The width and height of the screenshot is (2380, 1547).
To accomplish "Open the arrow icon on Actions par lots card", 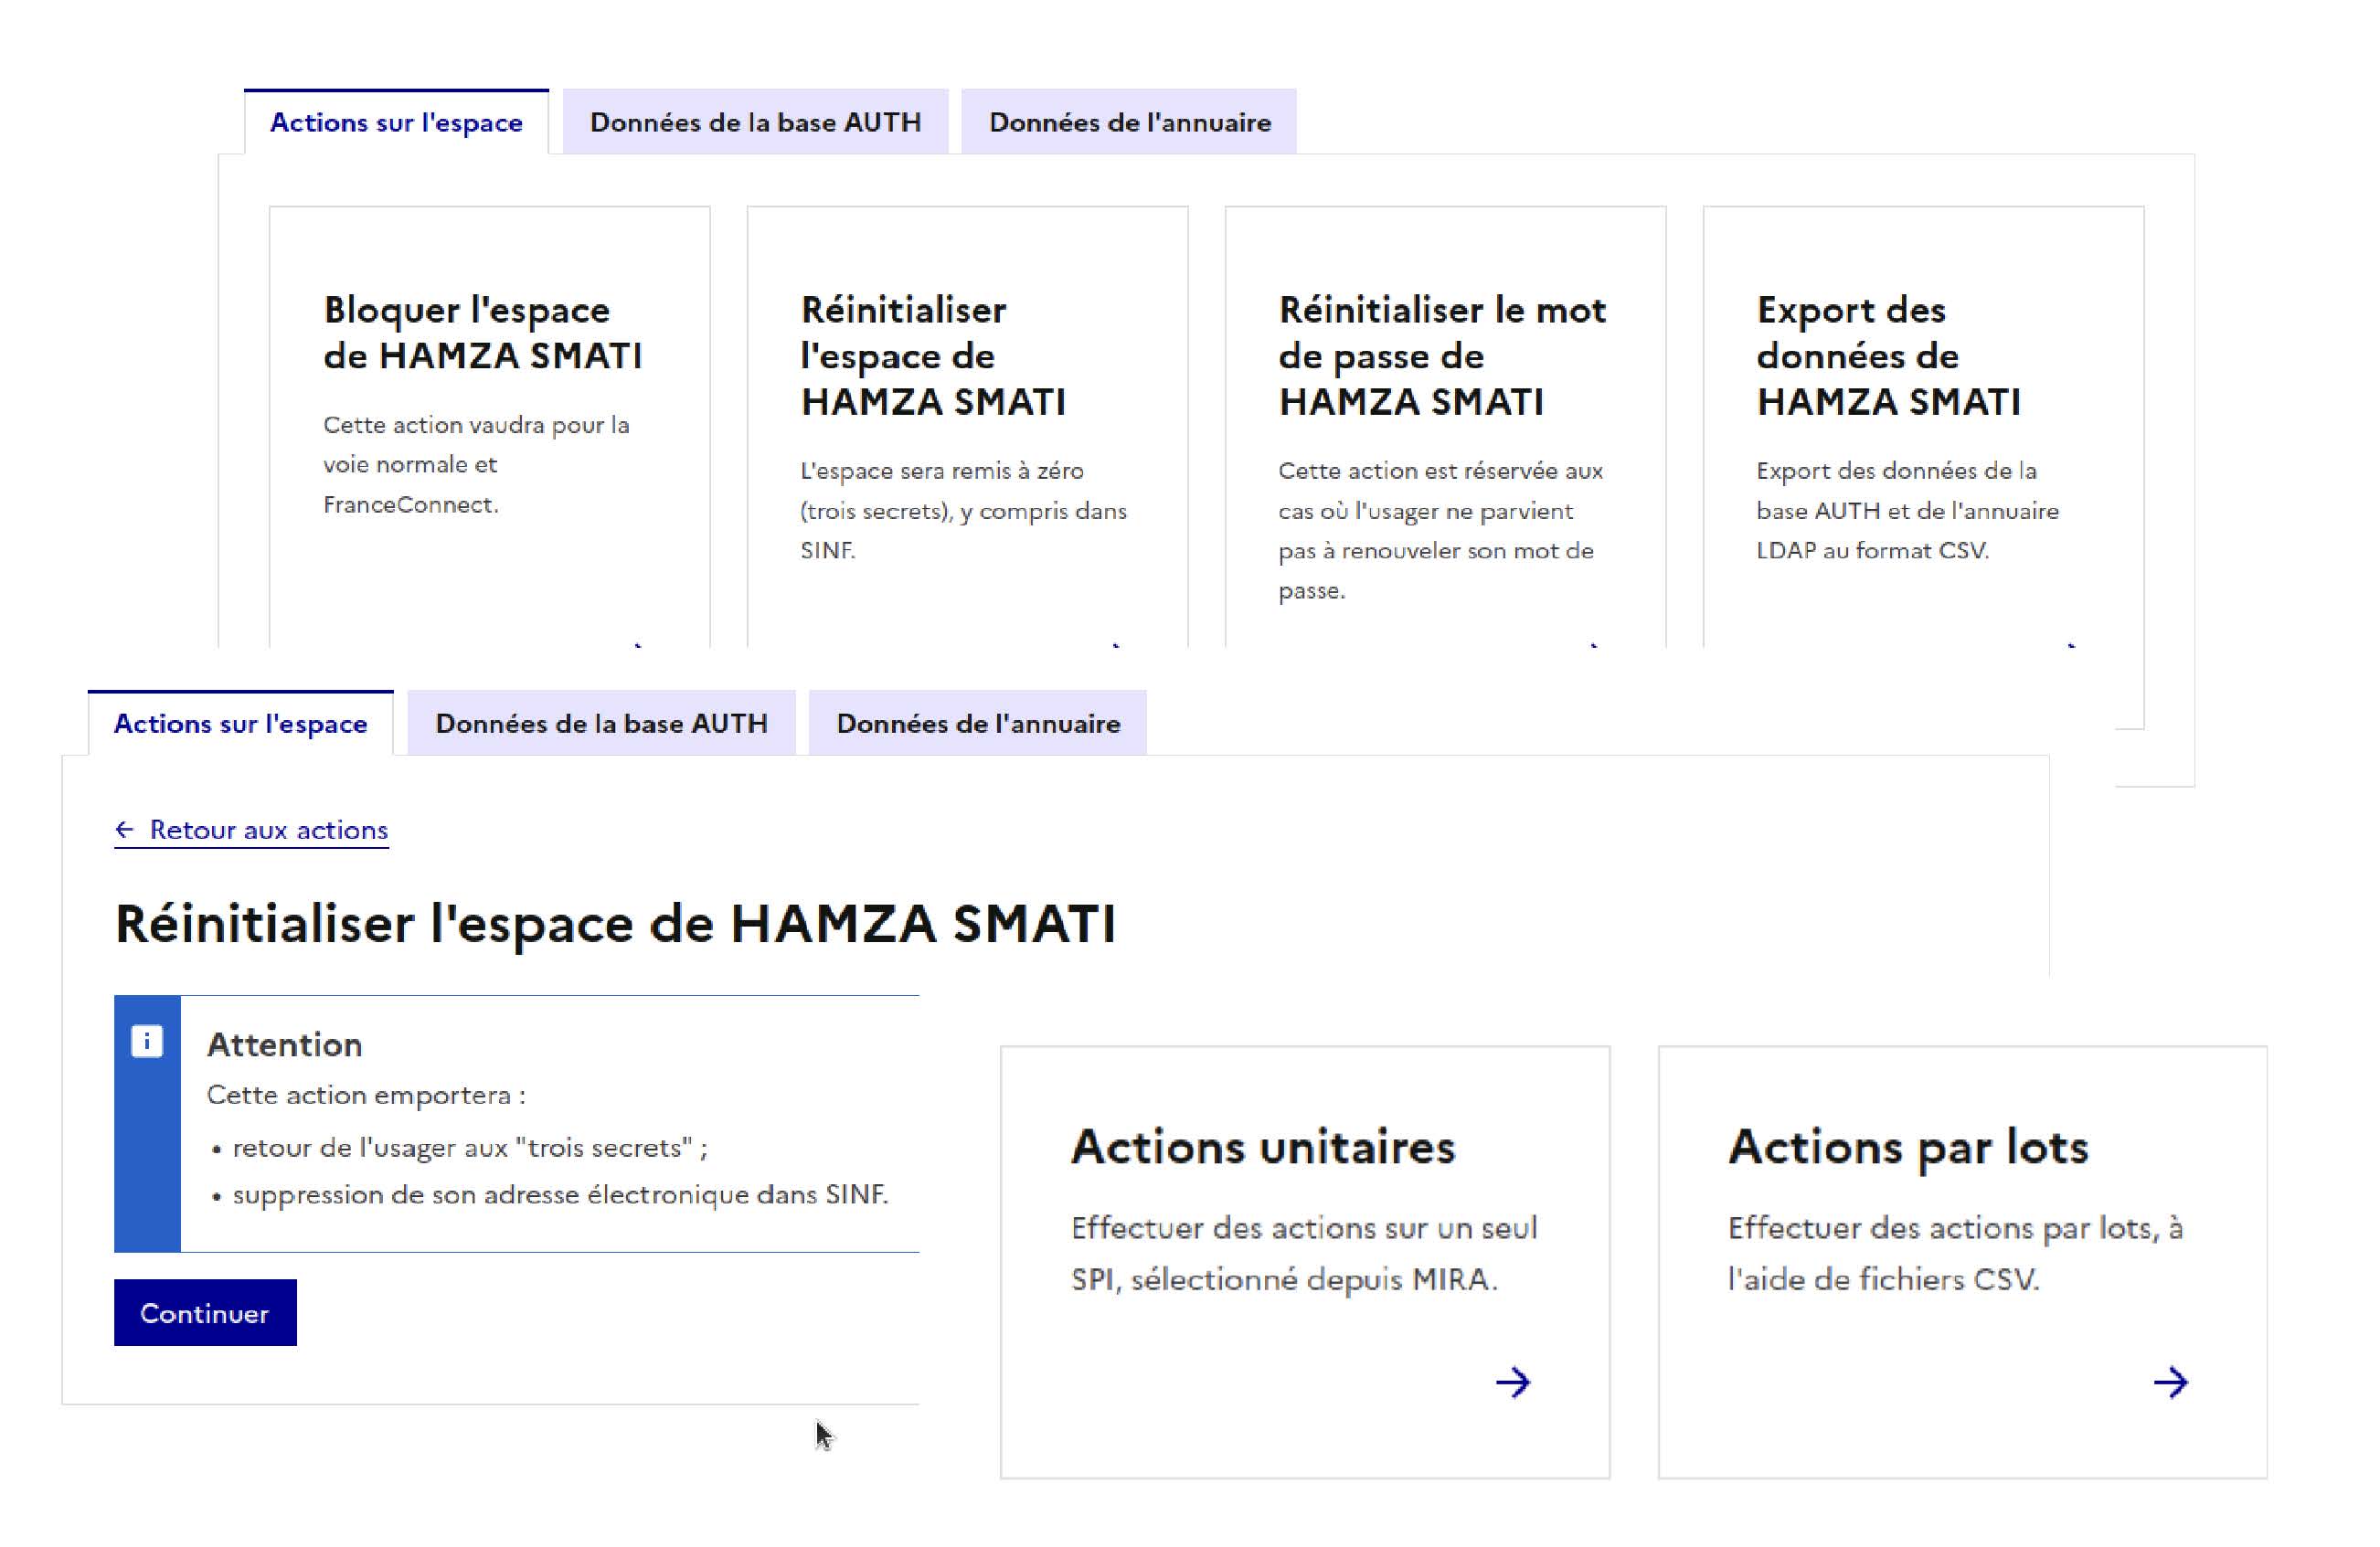I will [x=2171, y=1382].
